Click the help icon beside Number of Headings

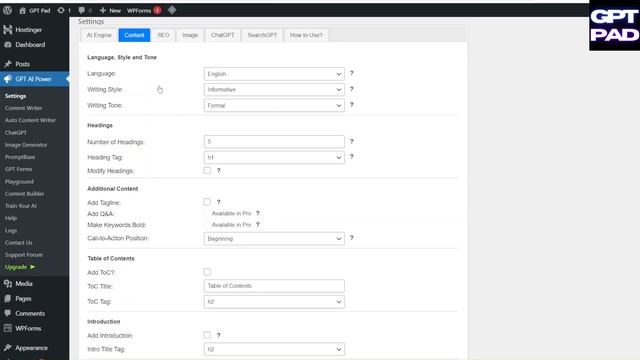click(351, 141)
